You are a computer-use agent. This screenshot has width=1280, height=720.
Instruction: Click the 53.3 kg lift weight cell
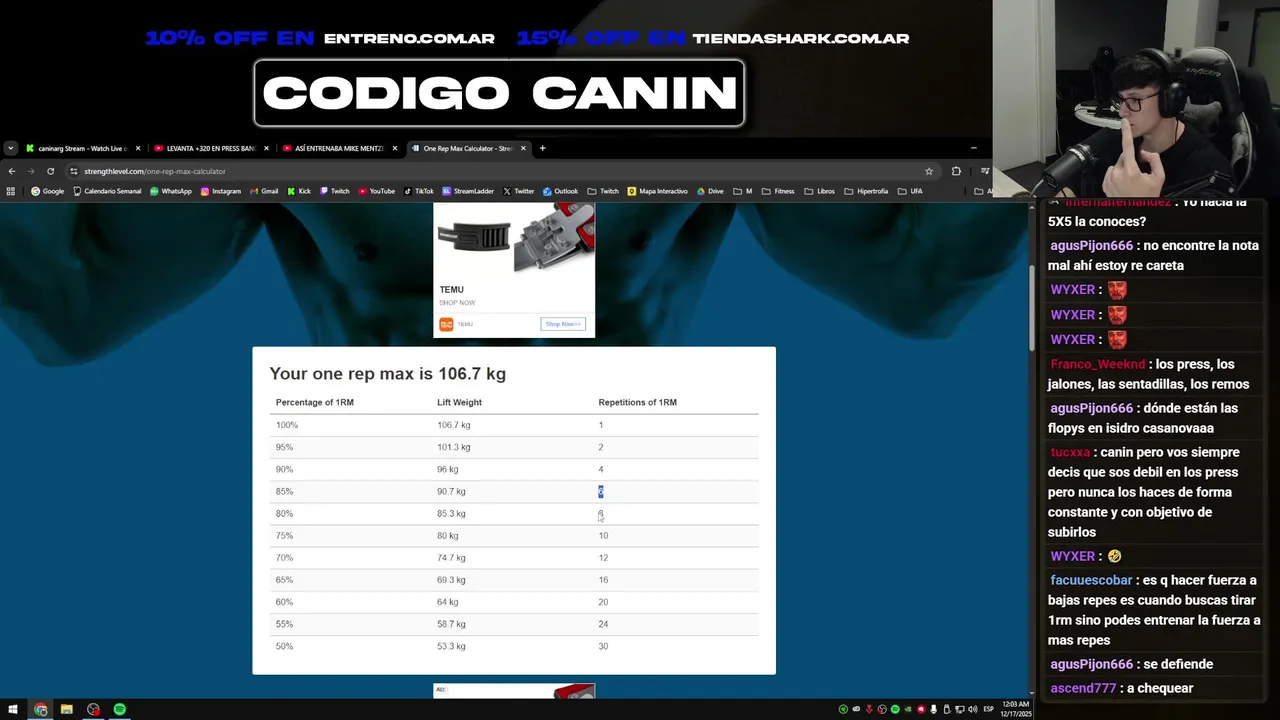451,646
